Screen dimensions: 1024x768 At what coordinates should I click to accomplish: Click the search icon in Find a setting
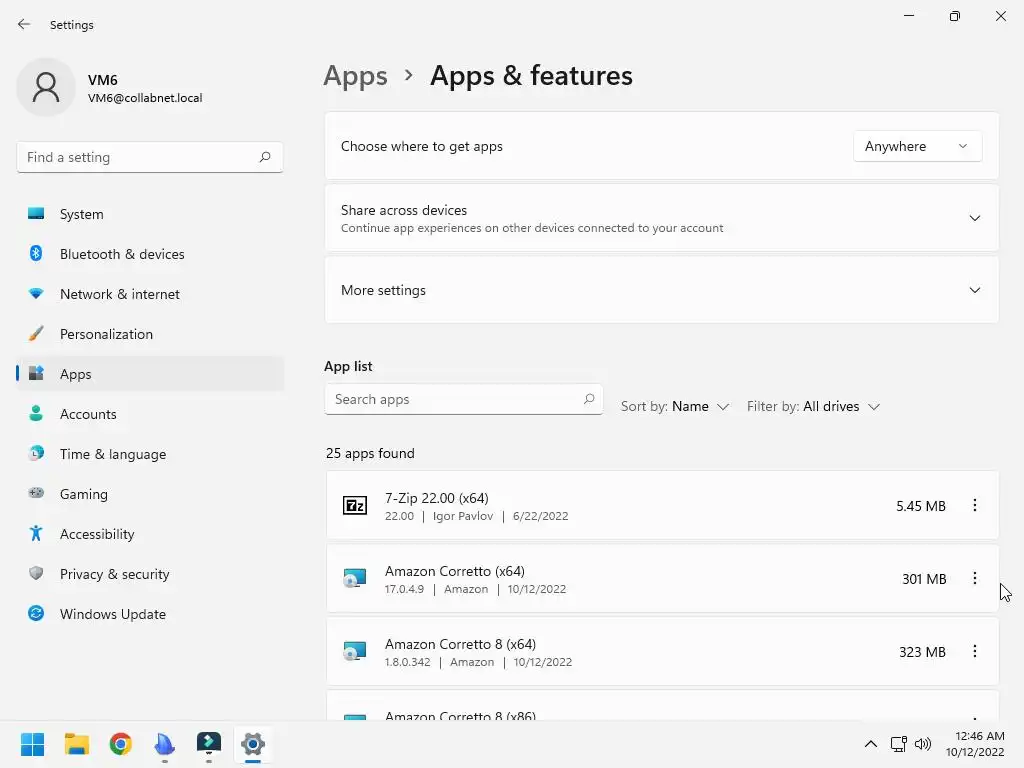point(265,157)
